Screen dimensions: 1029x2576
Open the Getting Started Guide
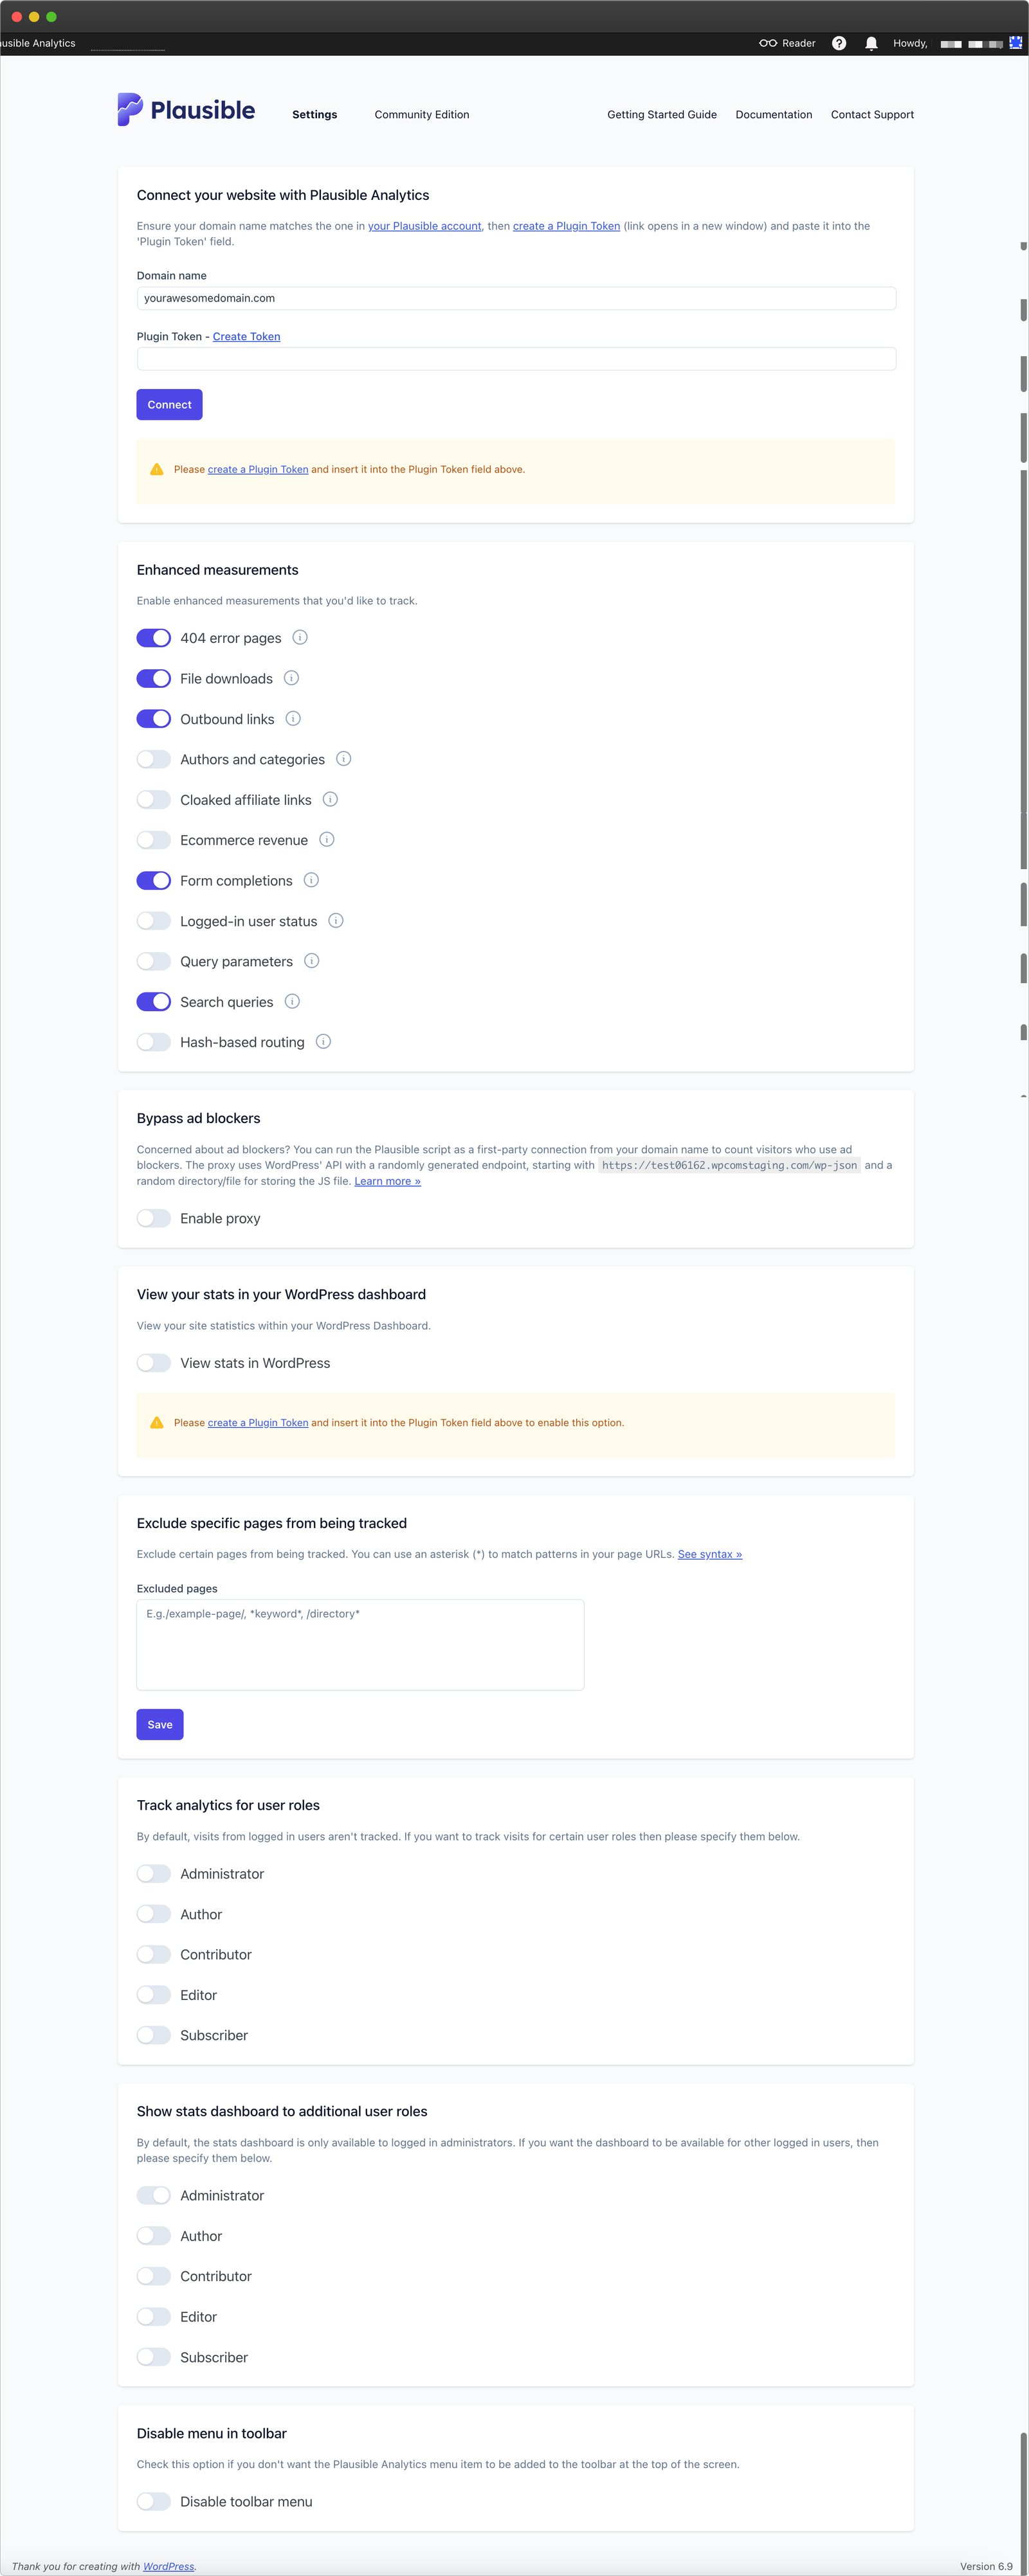point(661,114)
